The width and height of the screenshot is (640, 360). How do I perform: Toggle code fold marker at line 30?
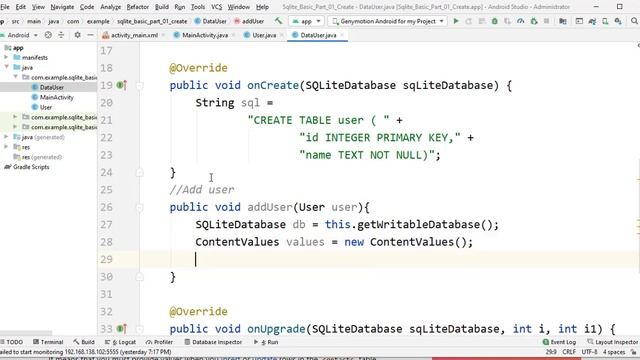[x=140, y=277]
